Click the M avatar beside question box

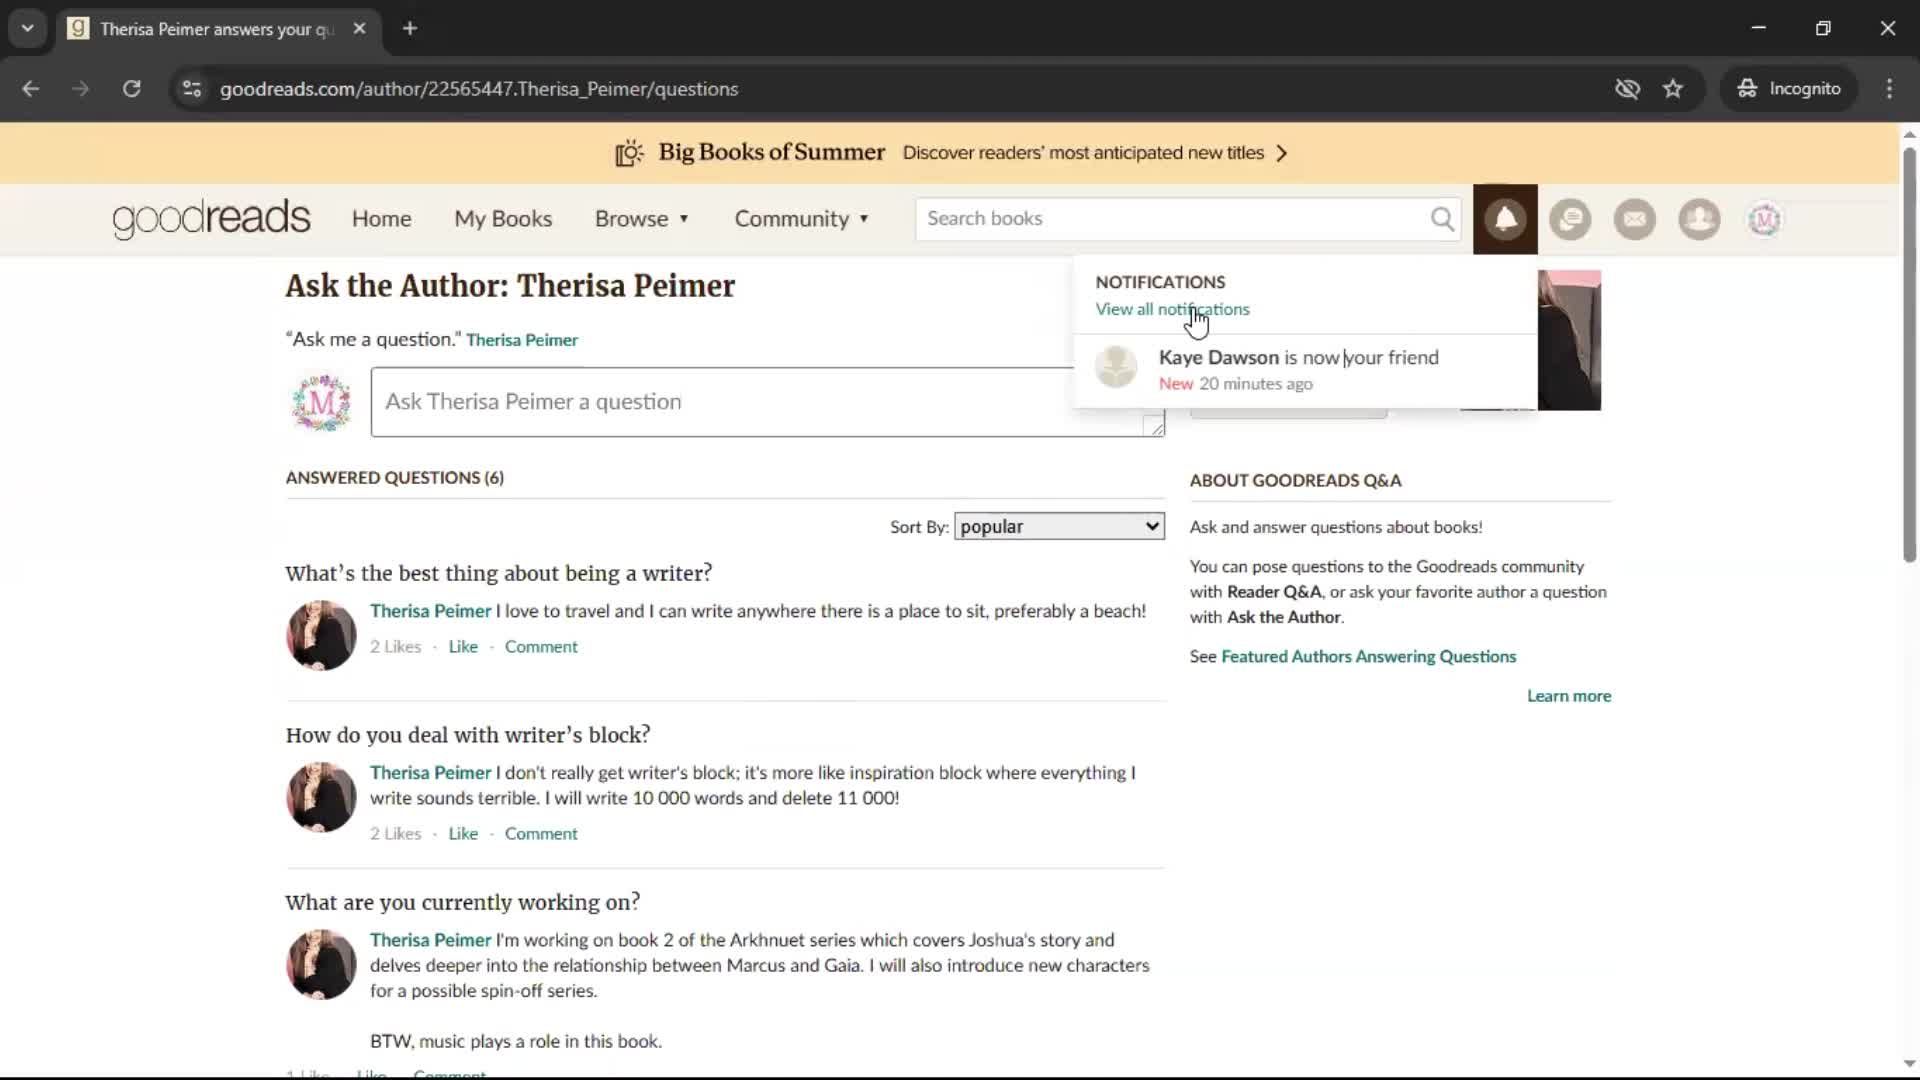(321, 402)
